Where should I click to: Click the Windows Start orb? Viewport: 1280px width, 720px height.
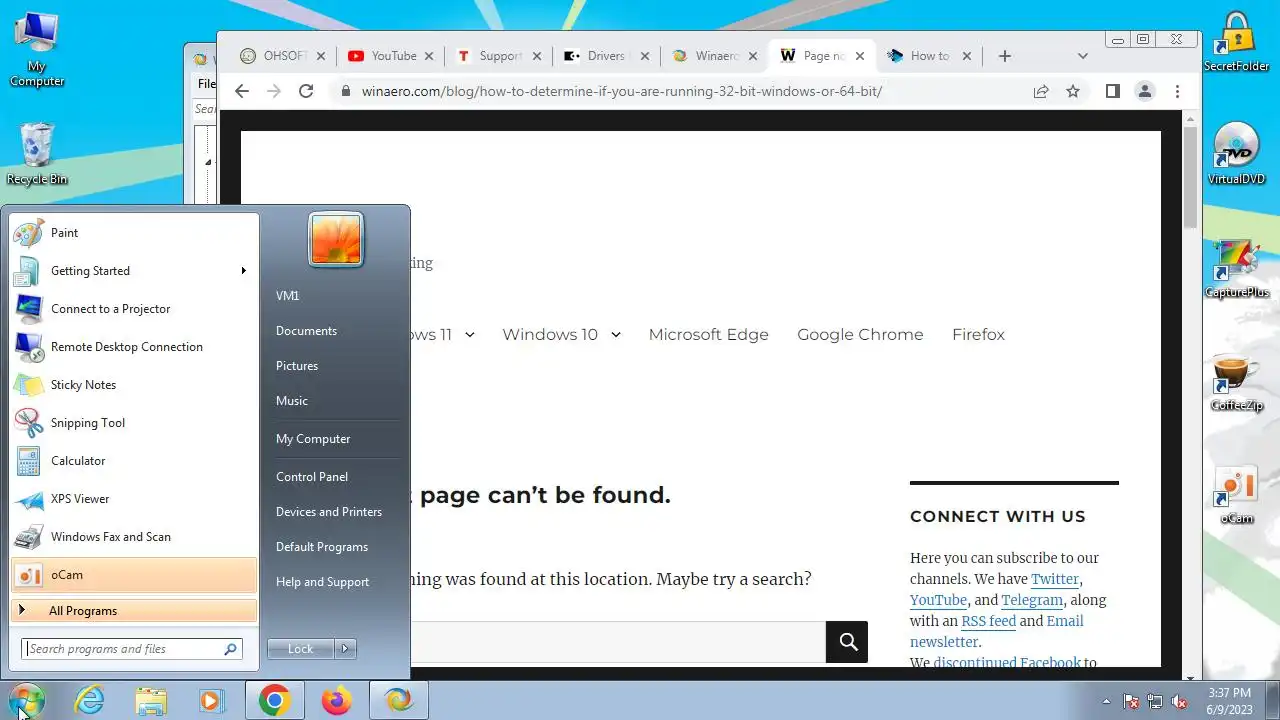pos(26,701)
